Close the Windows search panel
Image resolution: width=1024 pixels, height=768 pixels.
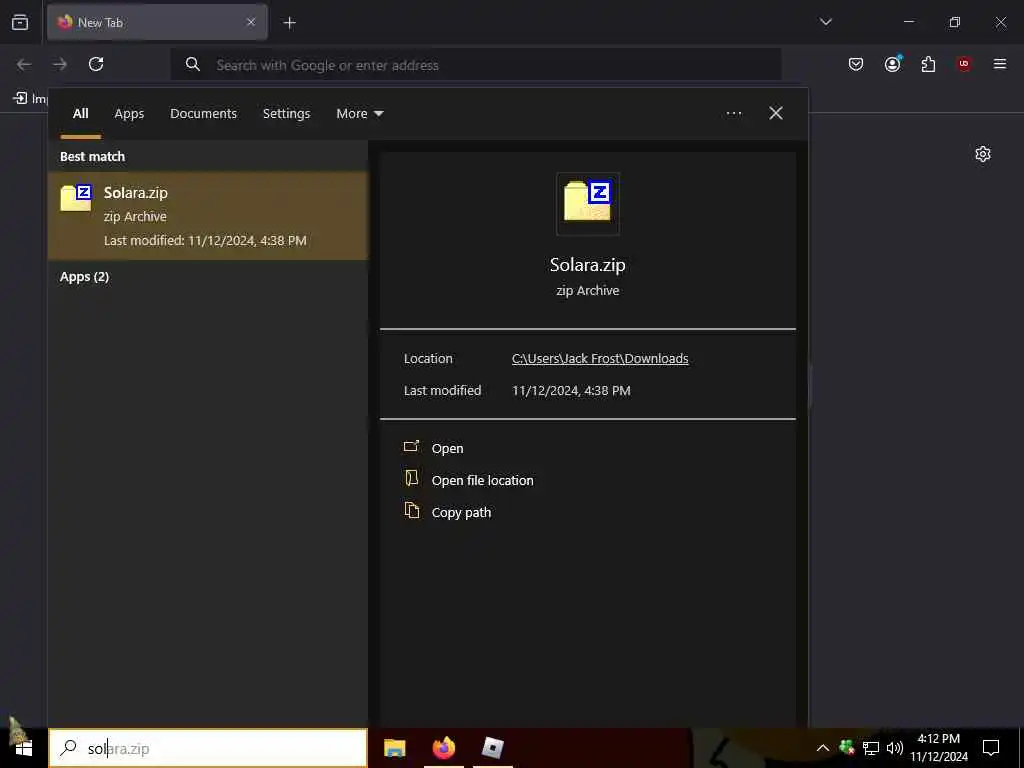(775, 113)
